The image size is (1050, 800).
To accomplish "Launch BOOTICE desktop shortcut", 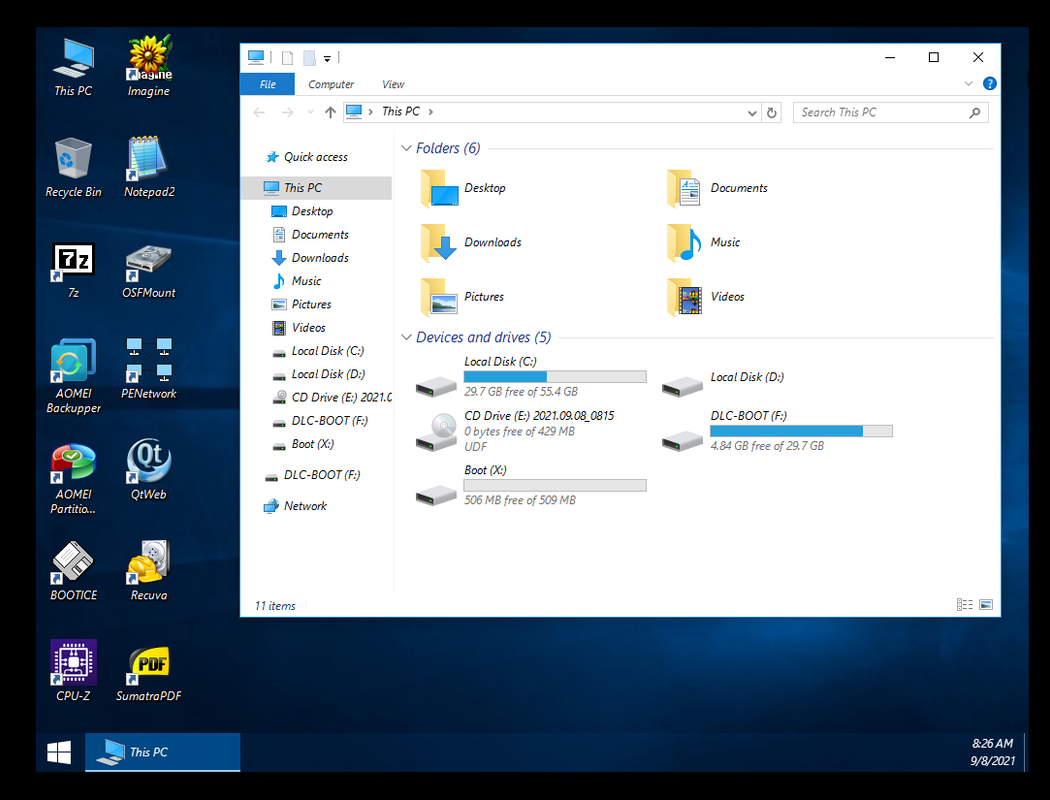I will [x=73, y=570].
